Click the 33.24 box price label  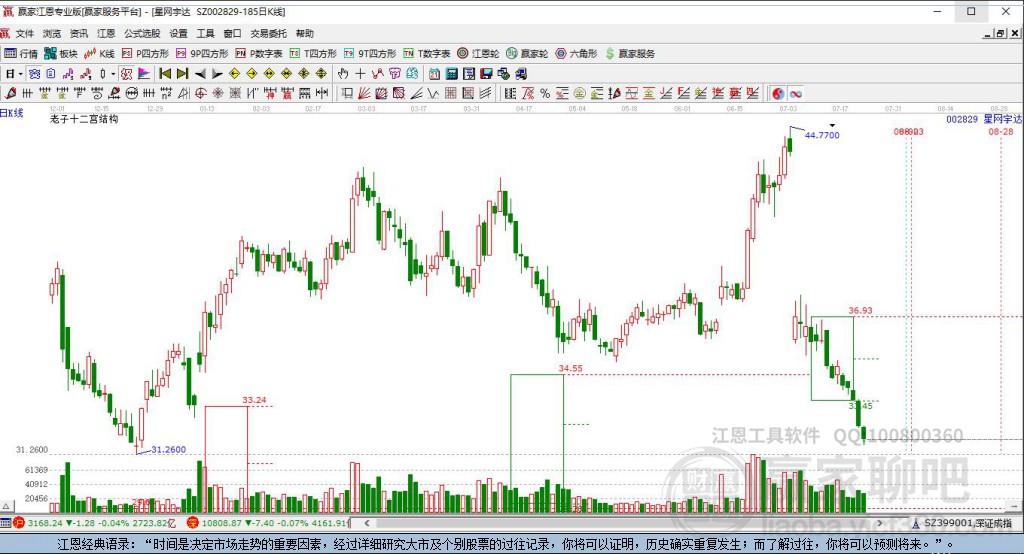[254, 400]
